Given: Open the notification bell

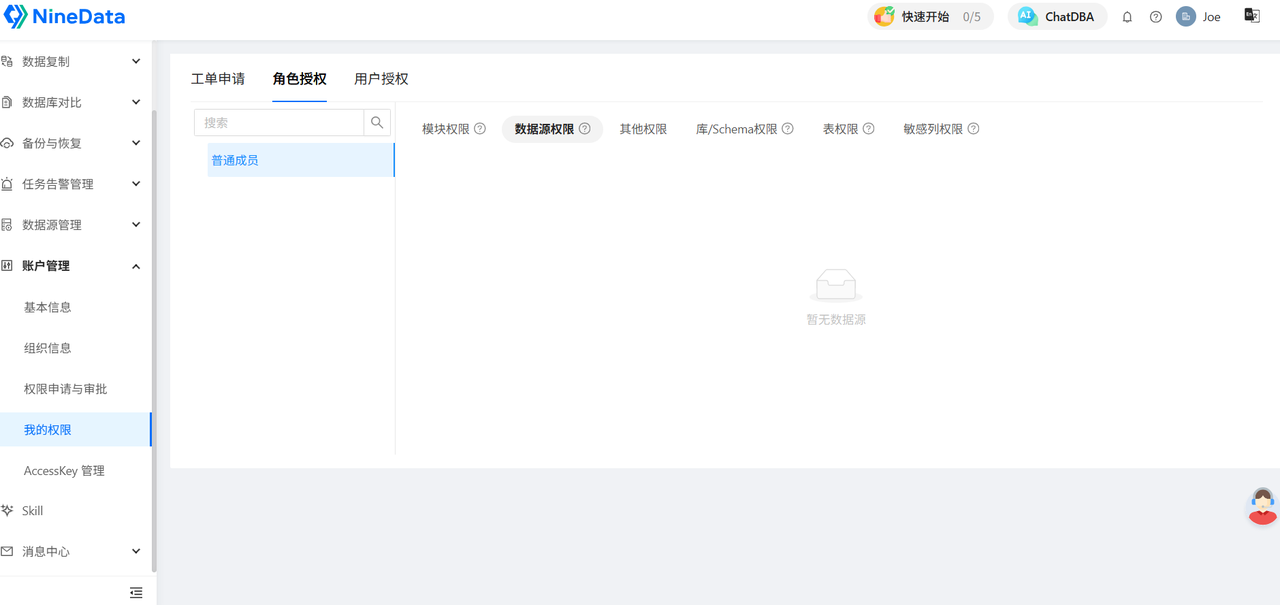Looking at the screenshot, I should pyautogui.click(x=1127, y=17).
